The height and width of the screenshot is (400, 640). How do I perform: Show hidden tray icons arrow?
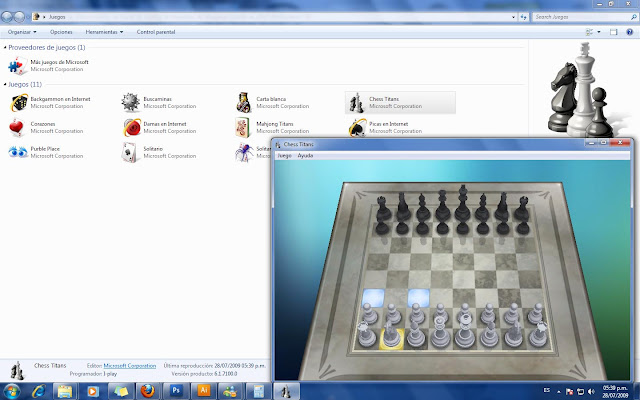[x=558, y=391]
